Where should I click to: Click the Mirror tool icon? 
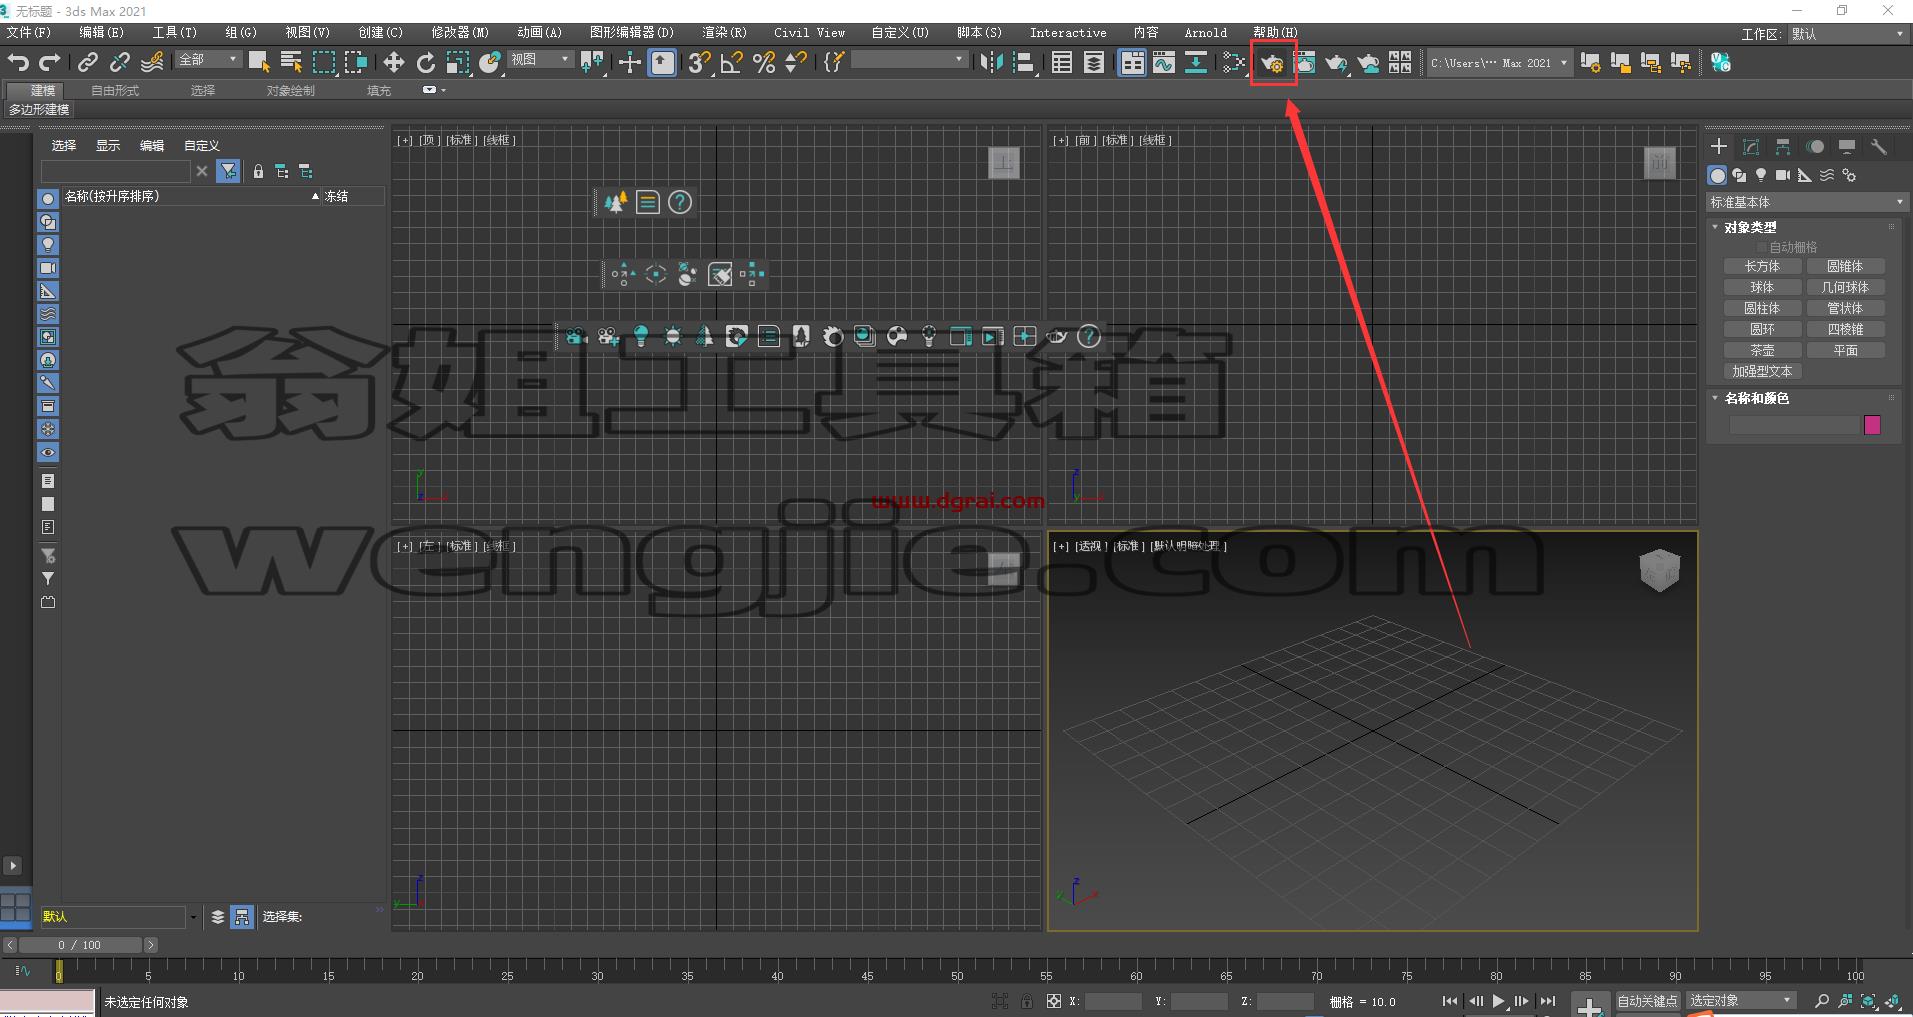(x=991, y=63)
